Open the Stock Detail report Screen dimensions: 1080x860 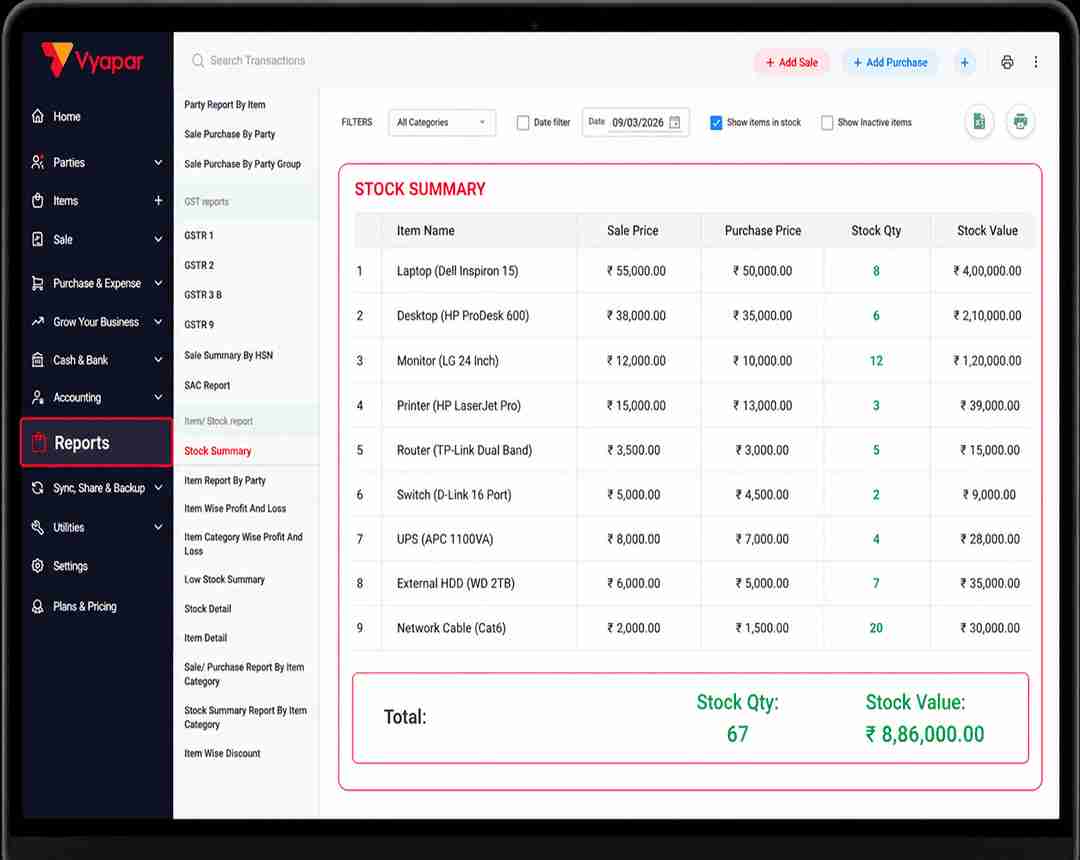tap(207, 609)
